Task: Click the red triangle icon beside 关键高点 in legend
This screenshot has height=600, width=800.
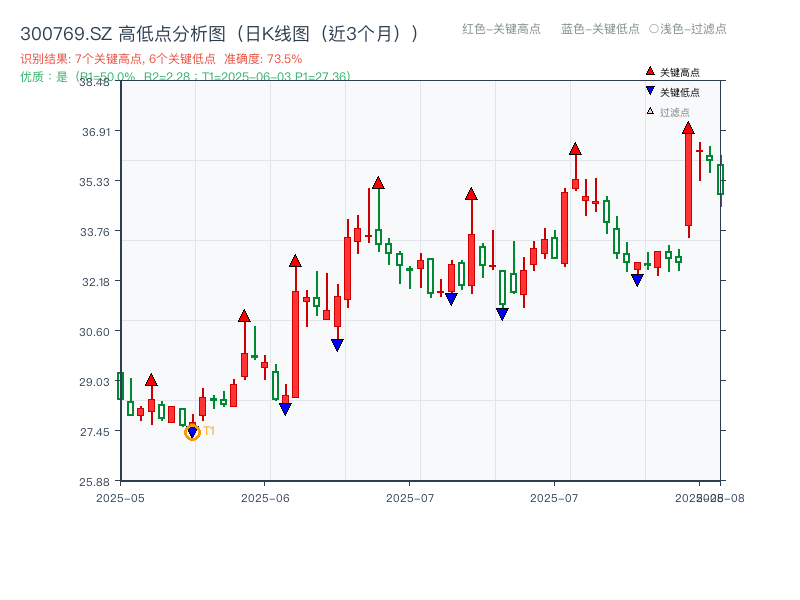Action: point(650,72)
